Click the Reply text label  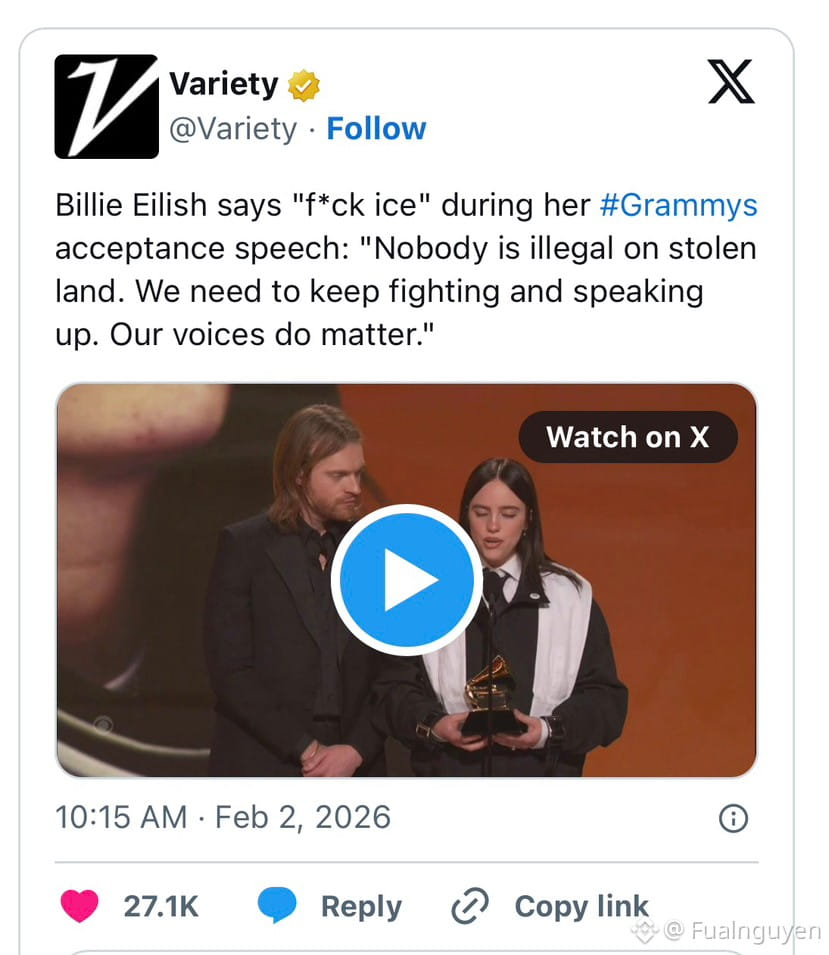[x=361, y=906]
